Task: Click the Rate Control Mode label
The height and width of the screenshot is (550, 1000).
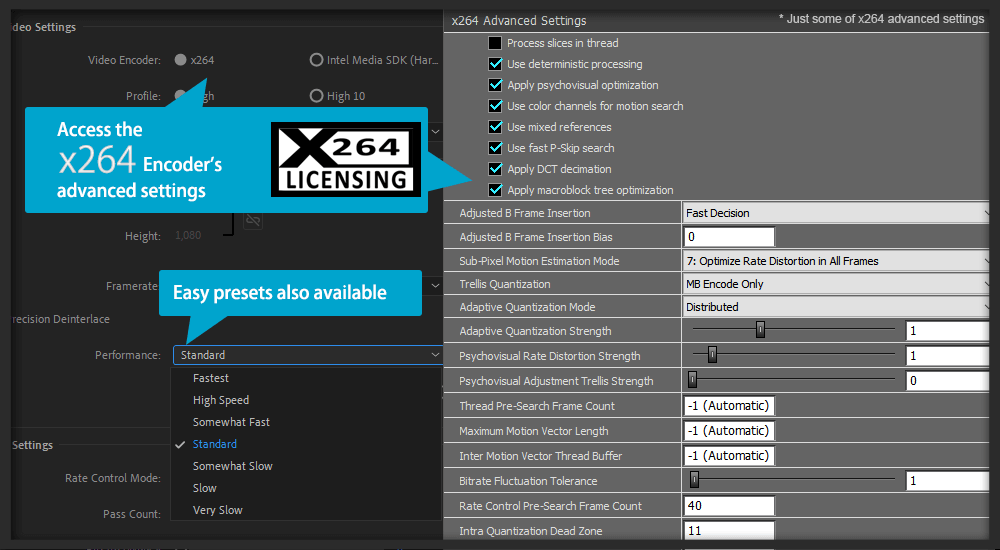Action: point(113,478)
